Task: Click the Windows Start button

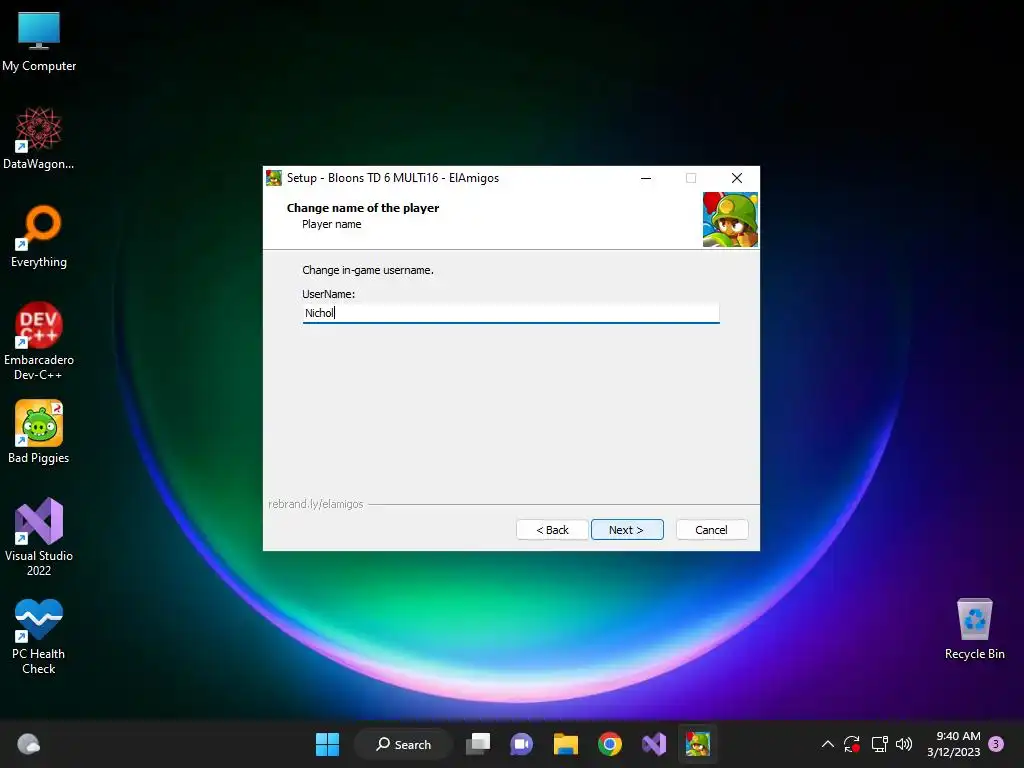Action: 327,744
